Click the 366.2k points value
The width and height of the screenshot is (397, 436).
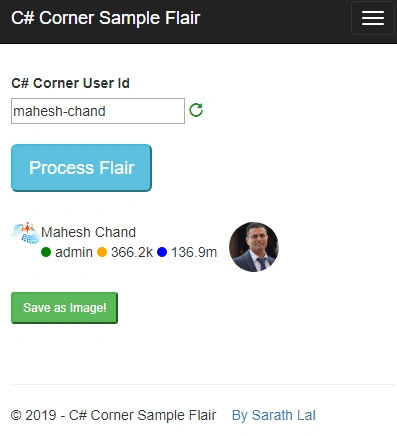click(x=132, y=252)
